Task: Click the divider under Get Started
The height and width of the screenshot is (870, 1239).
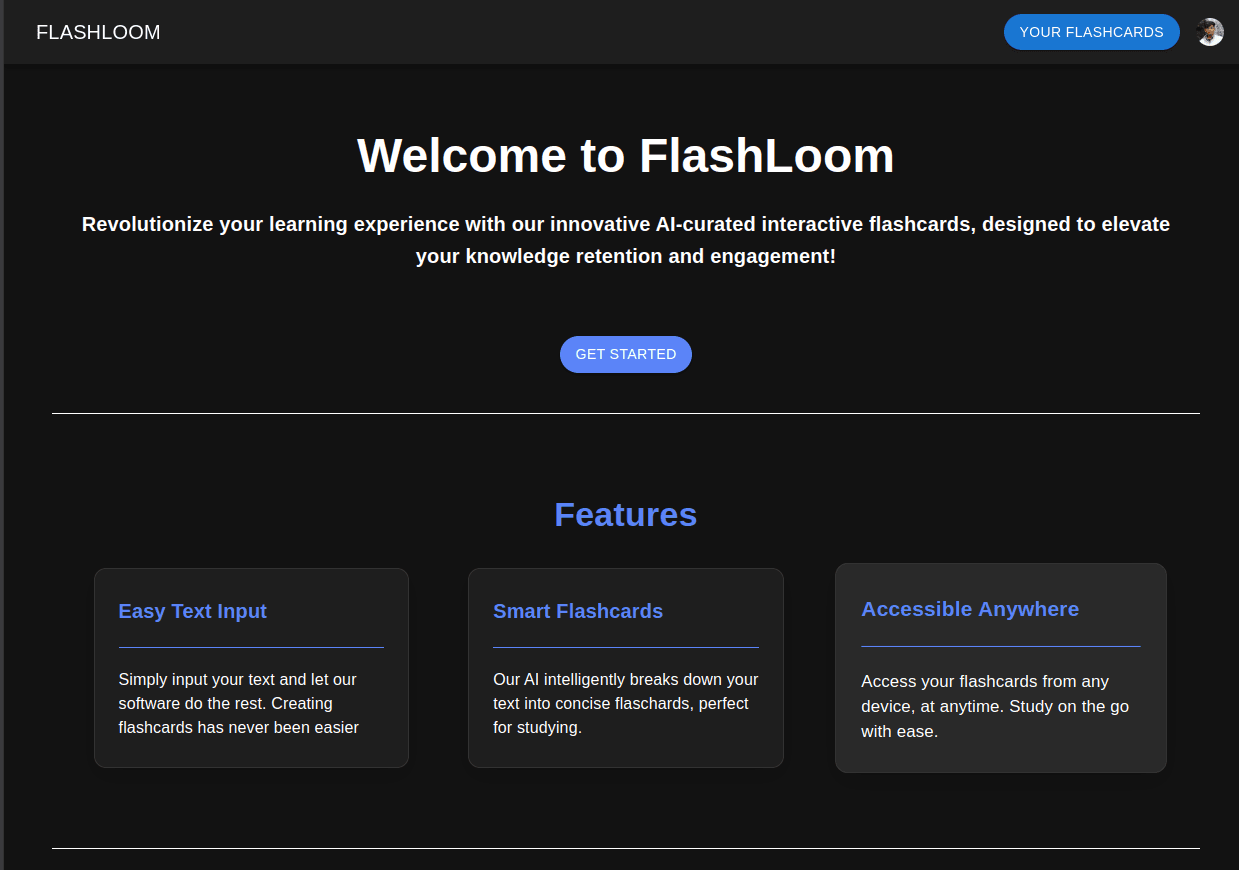Action: coord(626,413)
